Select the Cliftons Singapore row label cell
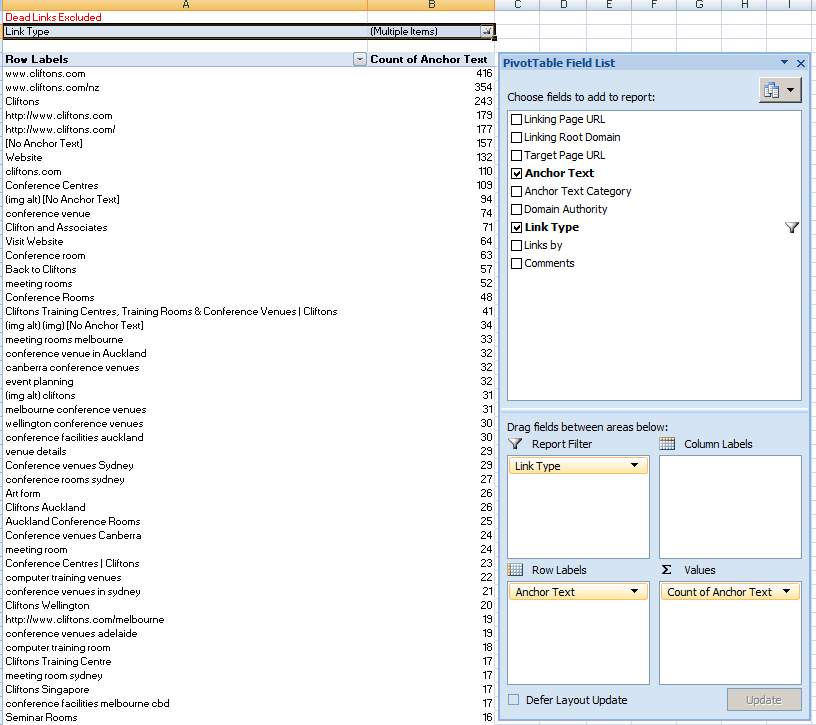816x725 pixels. [x=47, y=690]
